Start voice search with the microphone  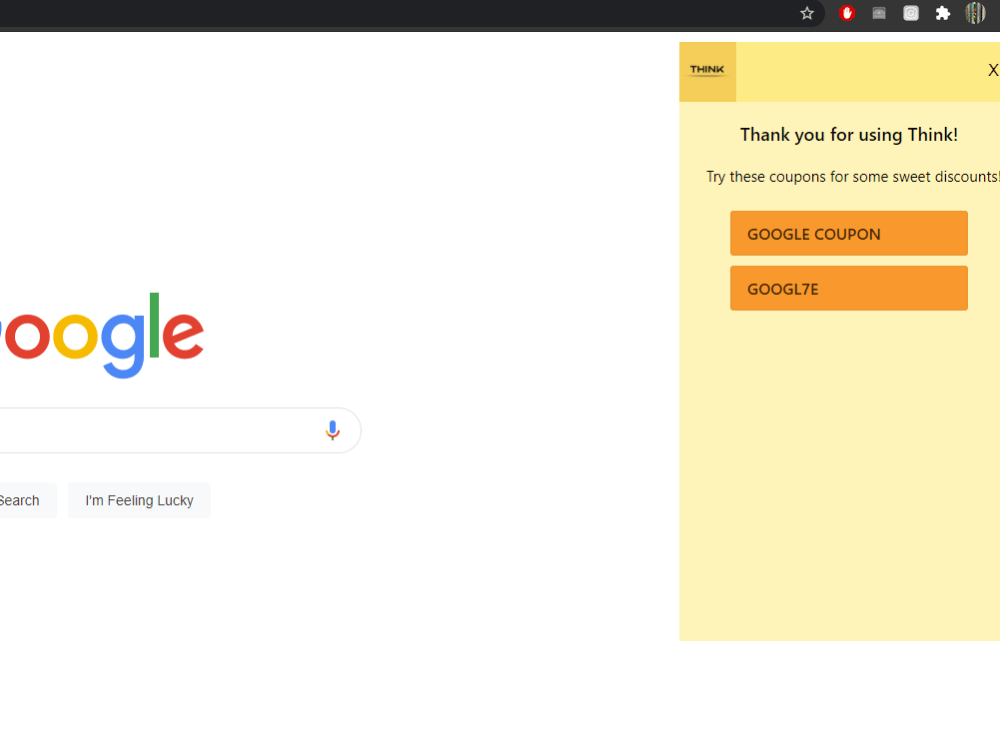[332, 430]
